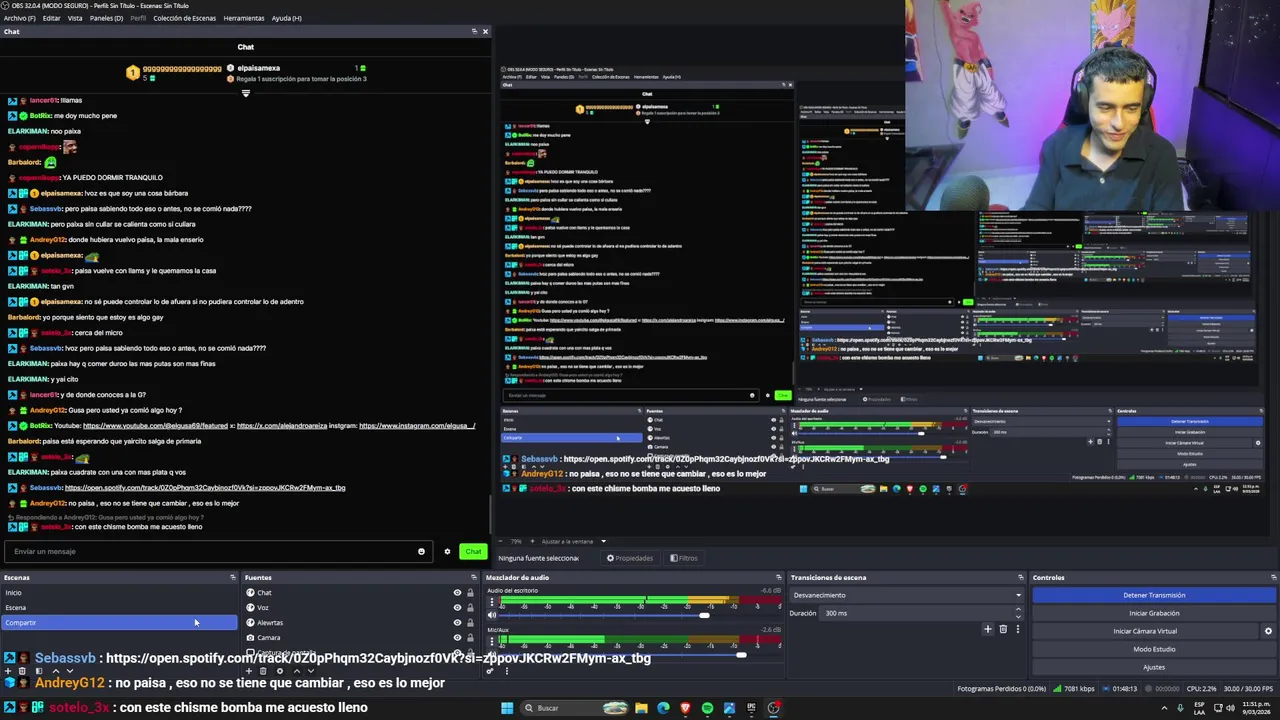Screen dimensions: 1280x720
Task: Open transition options three-dot menu
Action: 1018,629
